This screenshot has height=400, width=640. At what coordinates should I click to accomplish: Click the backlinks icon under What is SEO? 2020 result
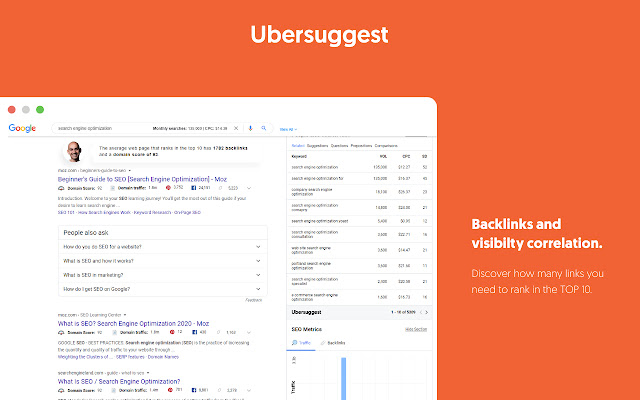pos(219,333)
